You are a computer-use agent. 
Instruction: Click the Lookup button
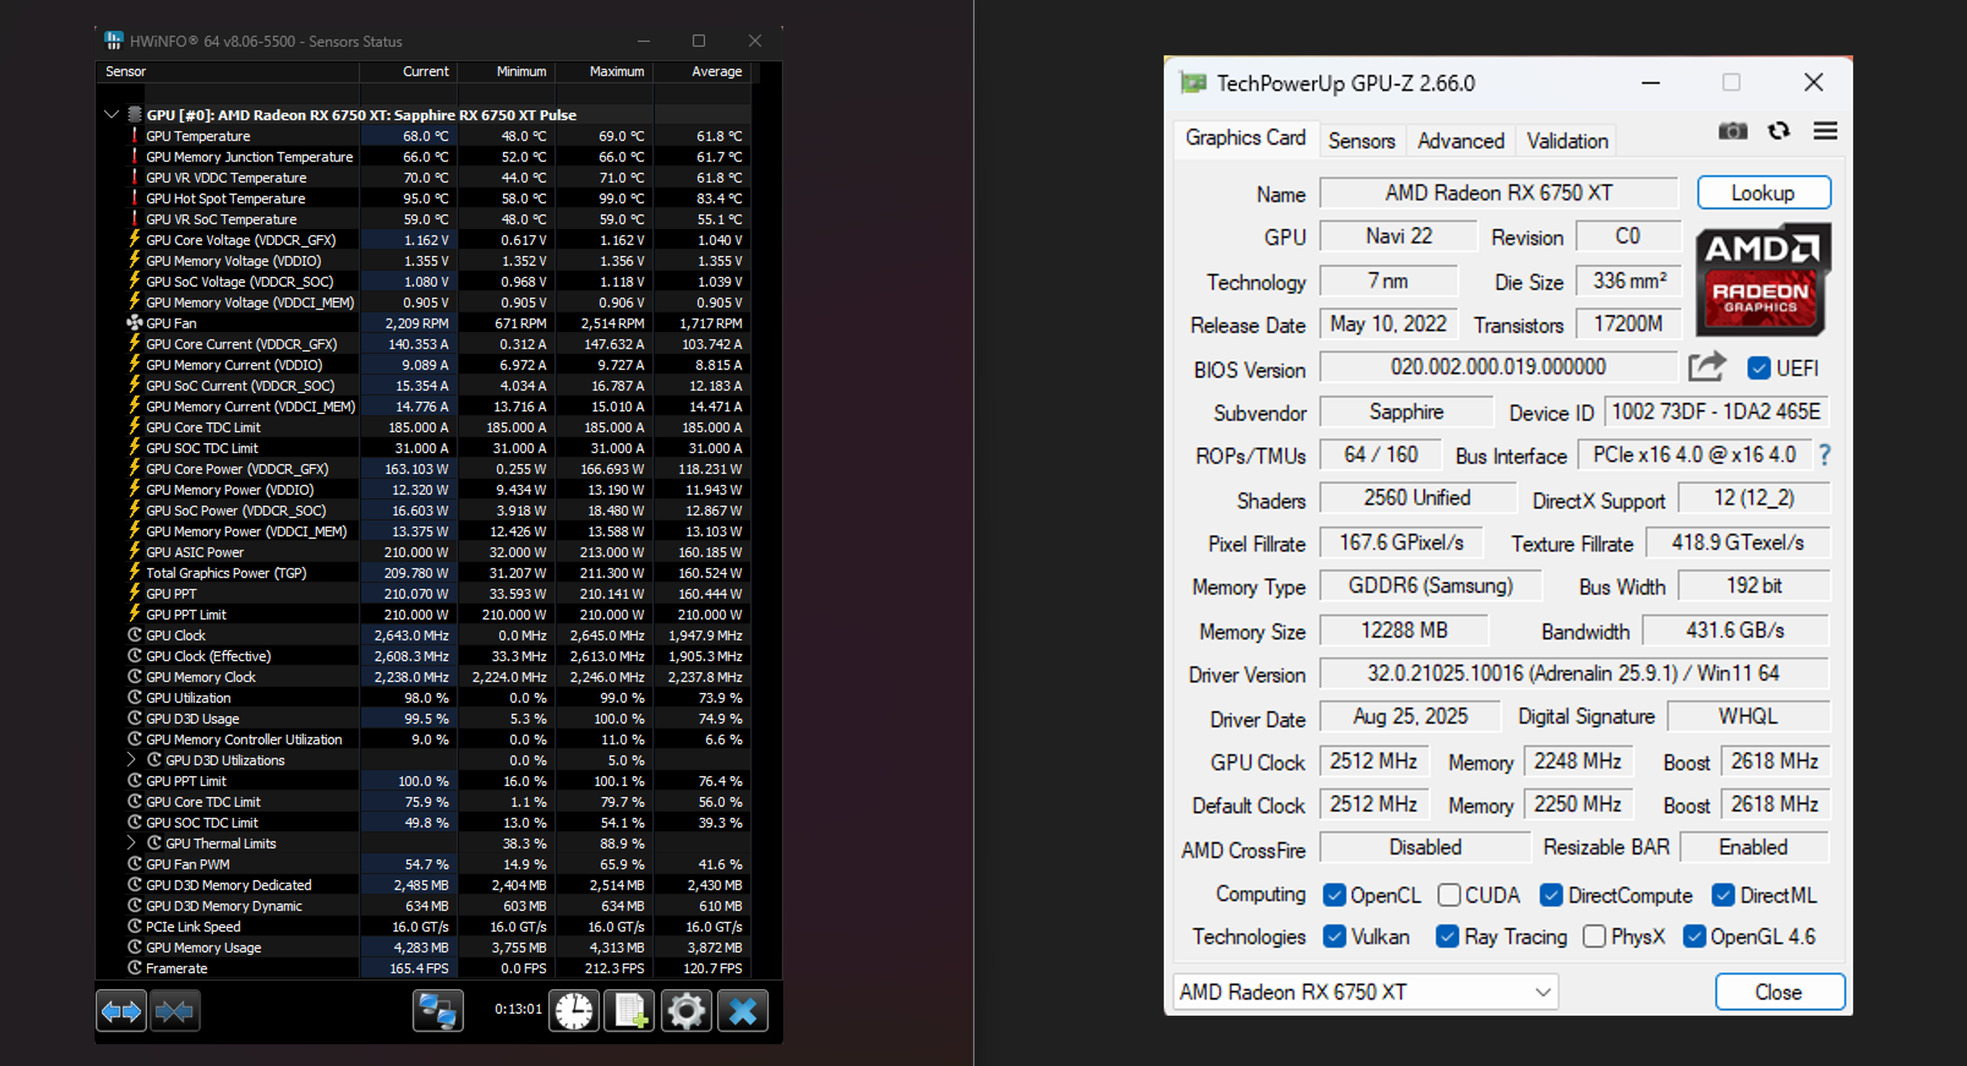tap(1763, 193)
